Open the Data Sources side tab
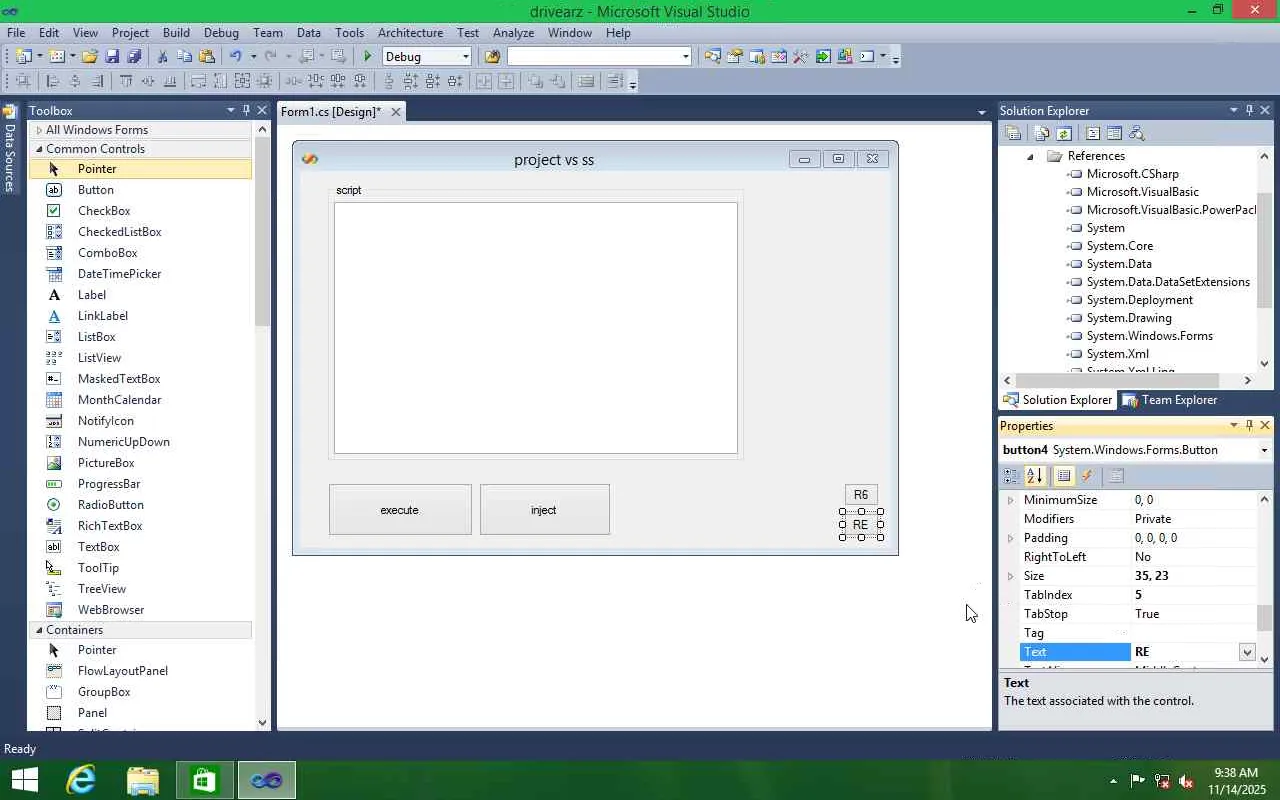Screen dimensions: 1280x800 pos(10,150)
